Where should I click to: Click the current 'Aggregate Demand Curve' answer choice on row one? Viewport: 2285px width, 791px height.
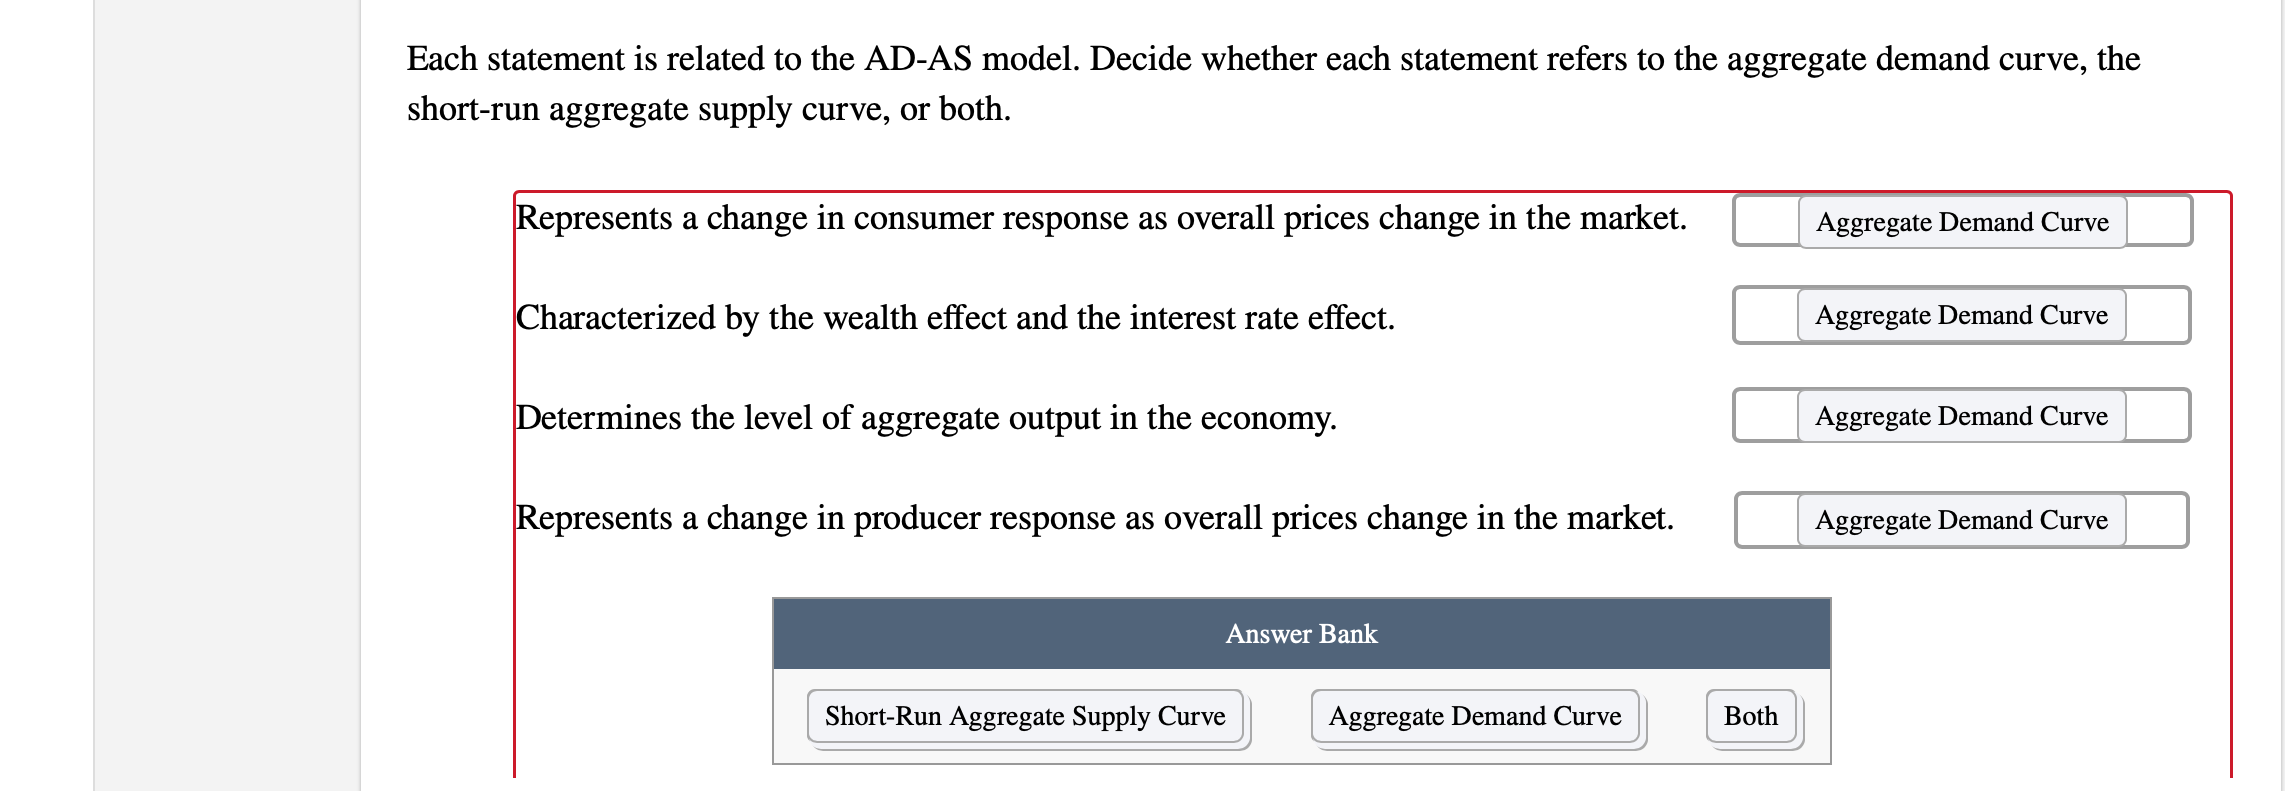click(1958, 222)
